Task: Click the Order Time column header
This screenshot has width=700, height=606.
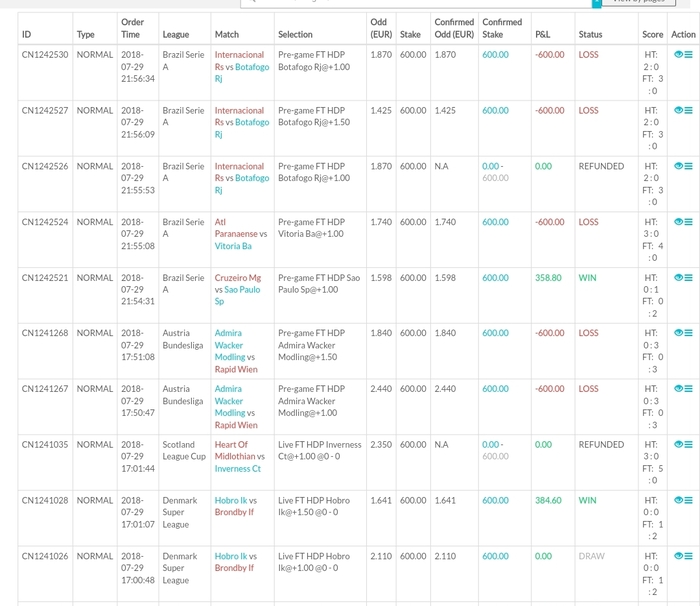Action: (x=133, y=28)
